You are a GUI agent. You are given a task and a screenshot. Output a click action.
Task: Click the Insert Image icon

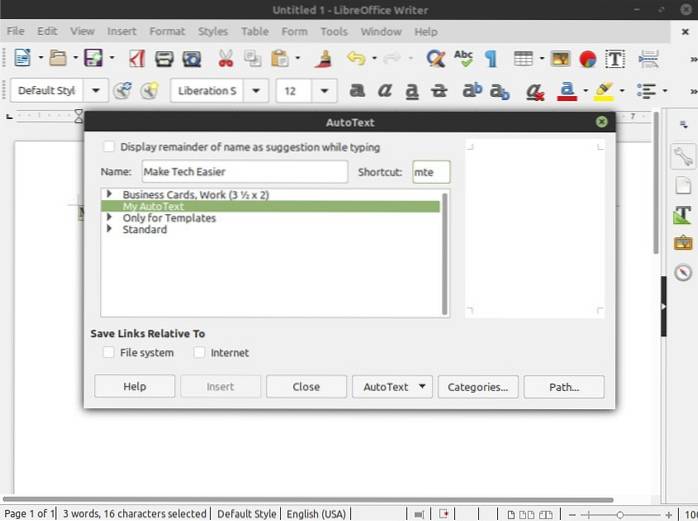coord(560,58)
